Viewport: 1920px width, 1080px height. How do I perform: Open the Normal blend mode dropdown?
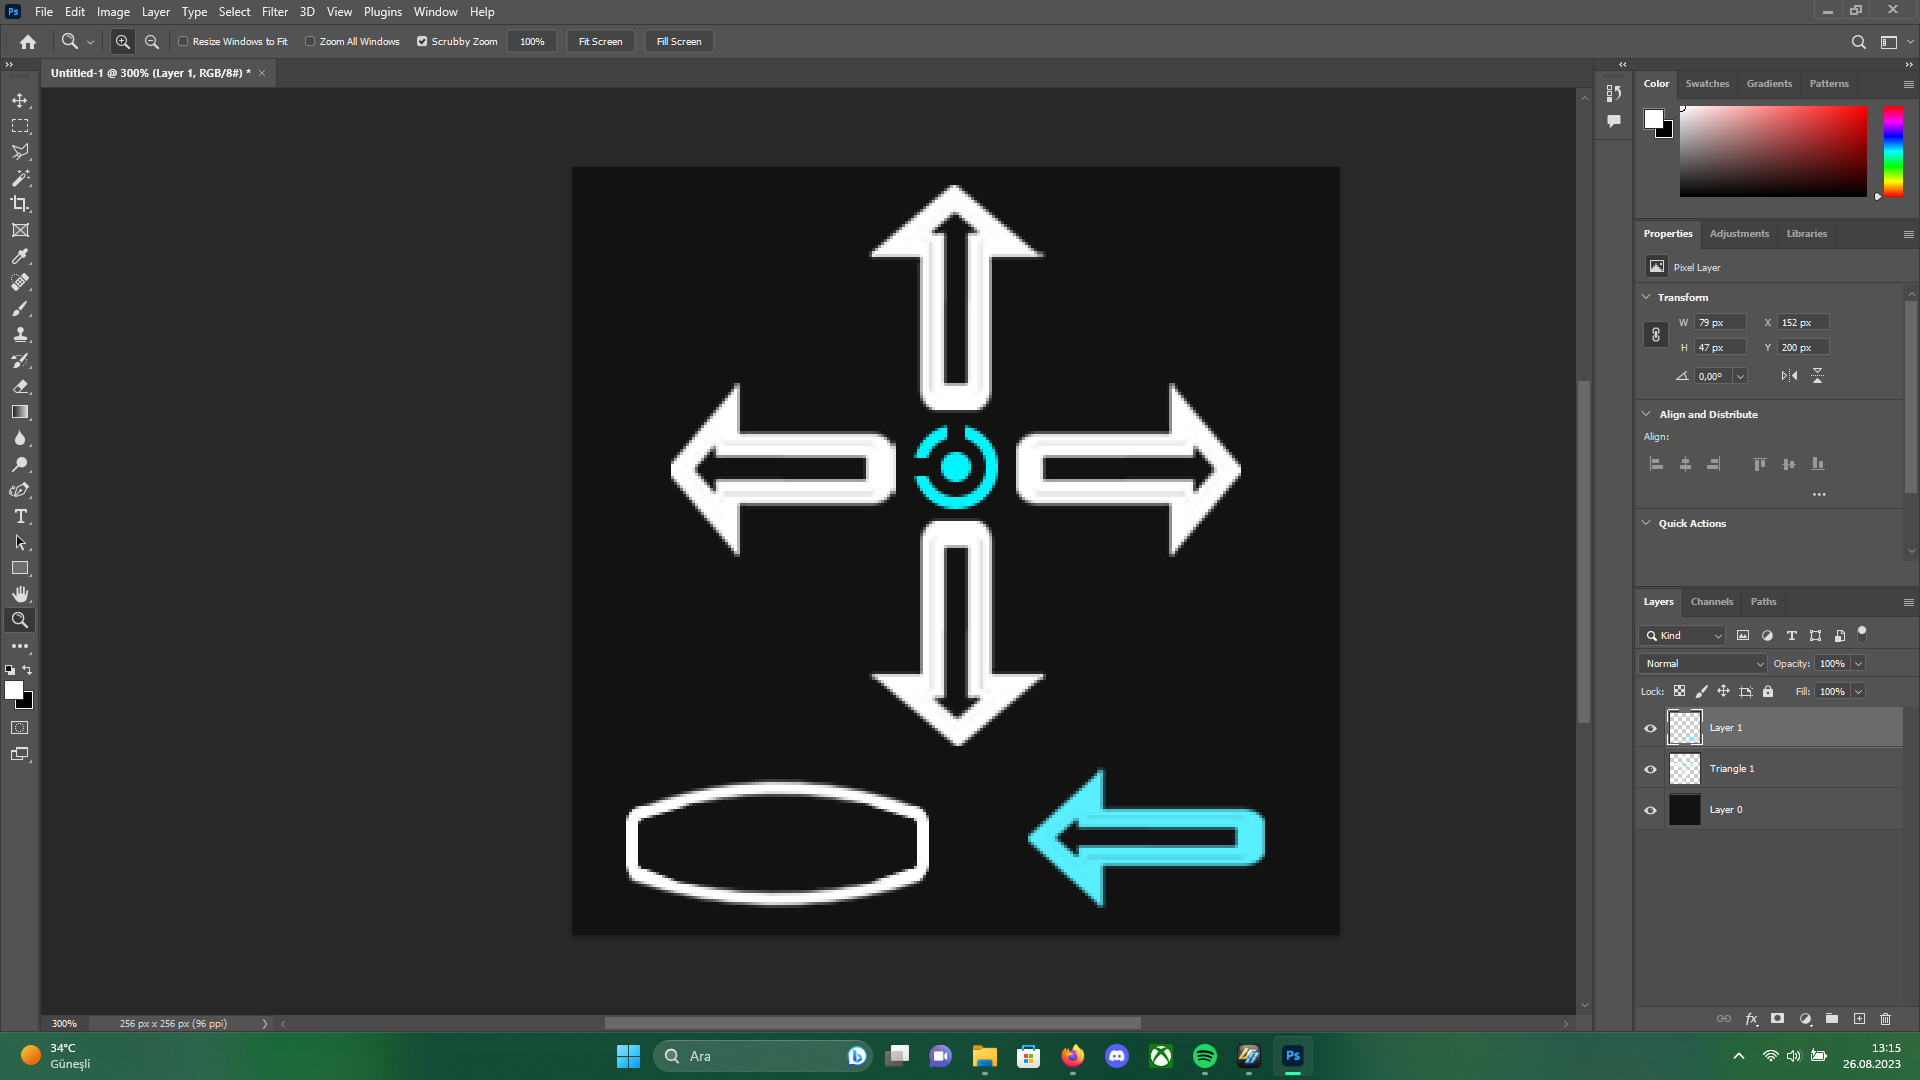point(1703,664)
